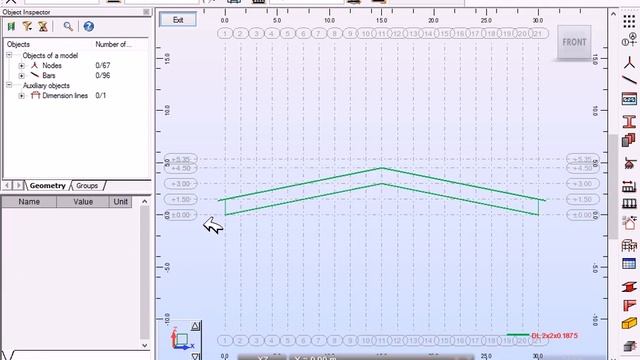Click the house-shaped icon on right toolbar

coord(629,222)
